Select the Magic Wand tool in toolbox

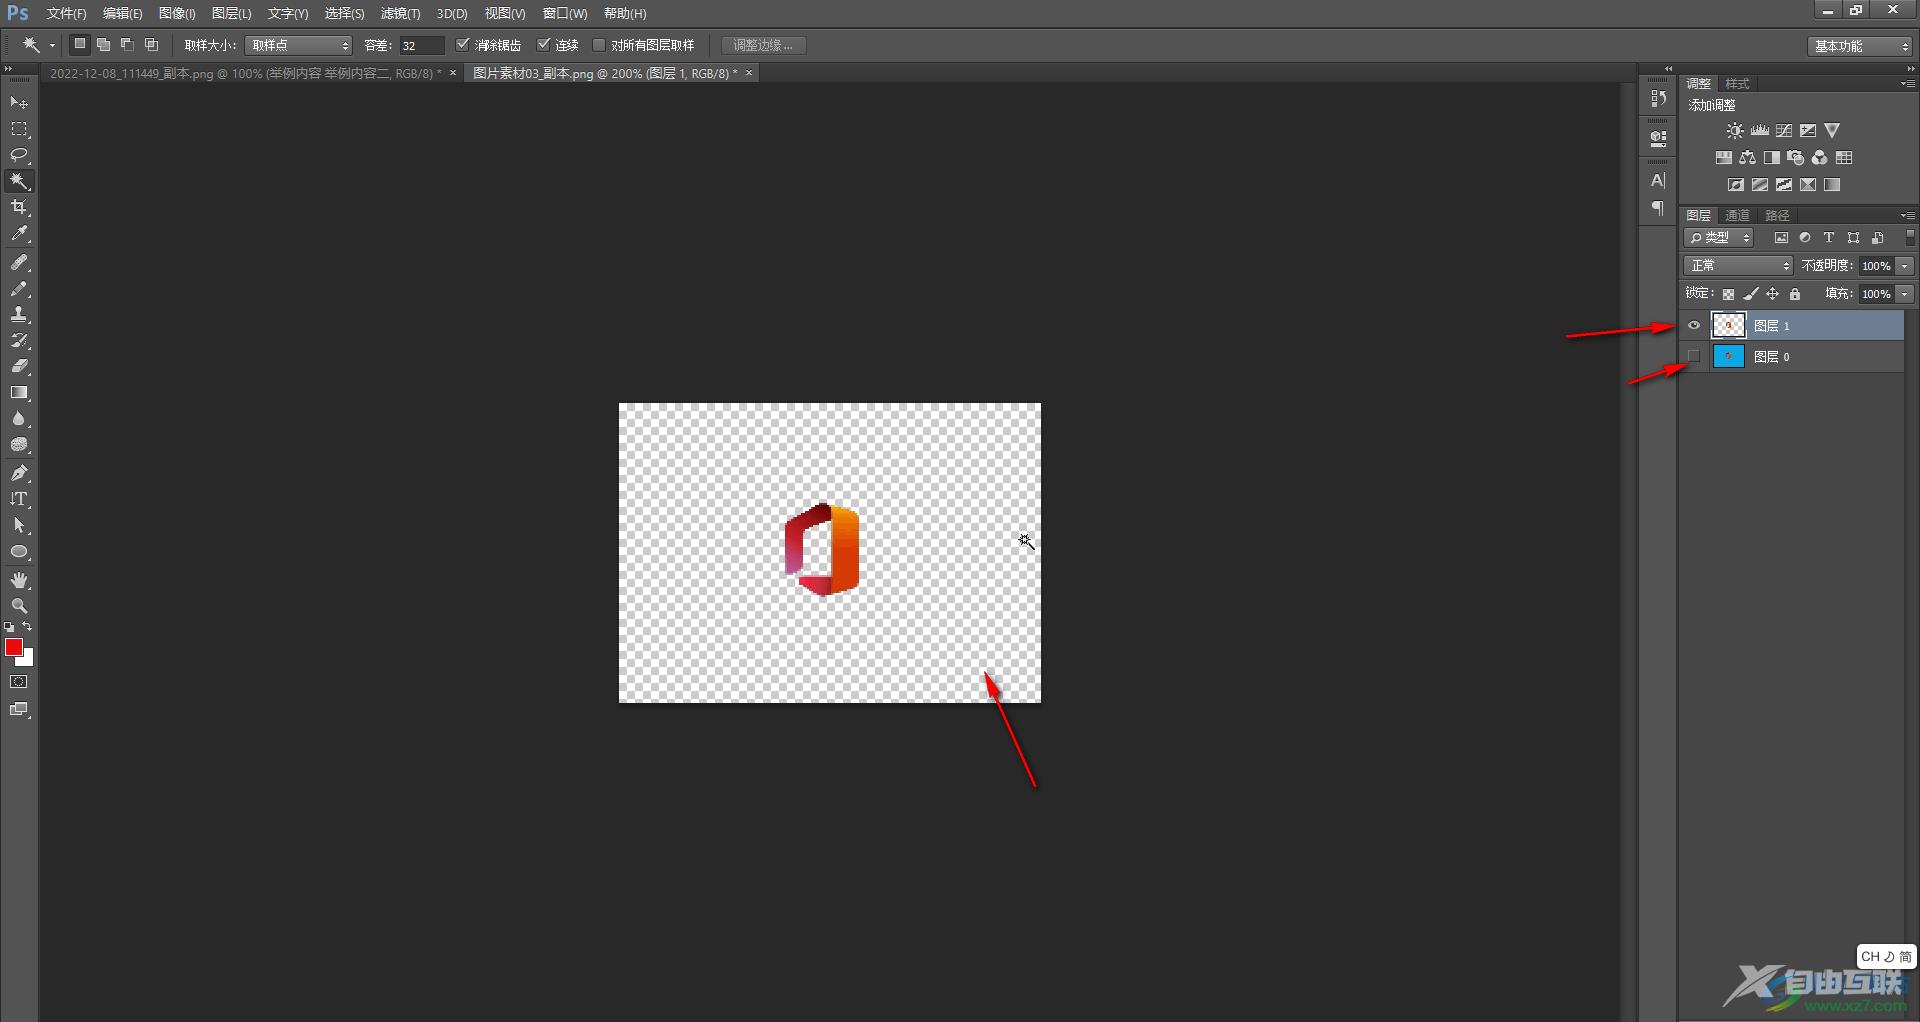point(19,181)
